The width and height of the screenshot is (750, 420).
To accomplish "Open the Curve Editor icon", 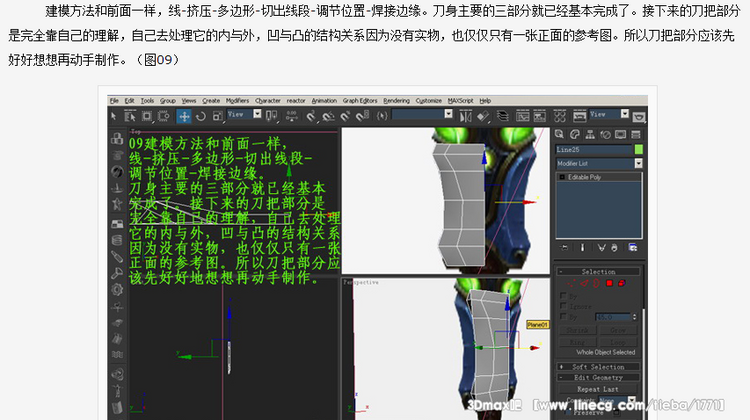I will pos(522,116).
